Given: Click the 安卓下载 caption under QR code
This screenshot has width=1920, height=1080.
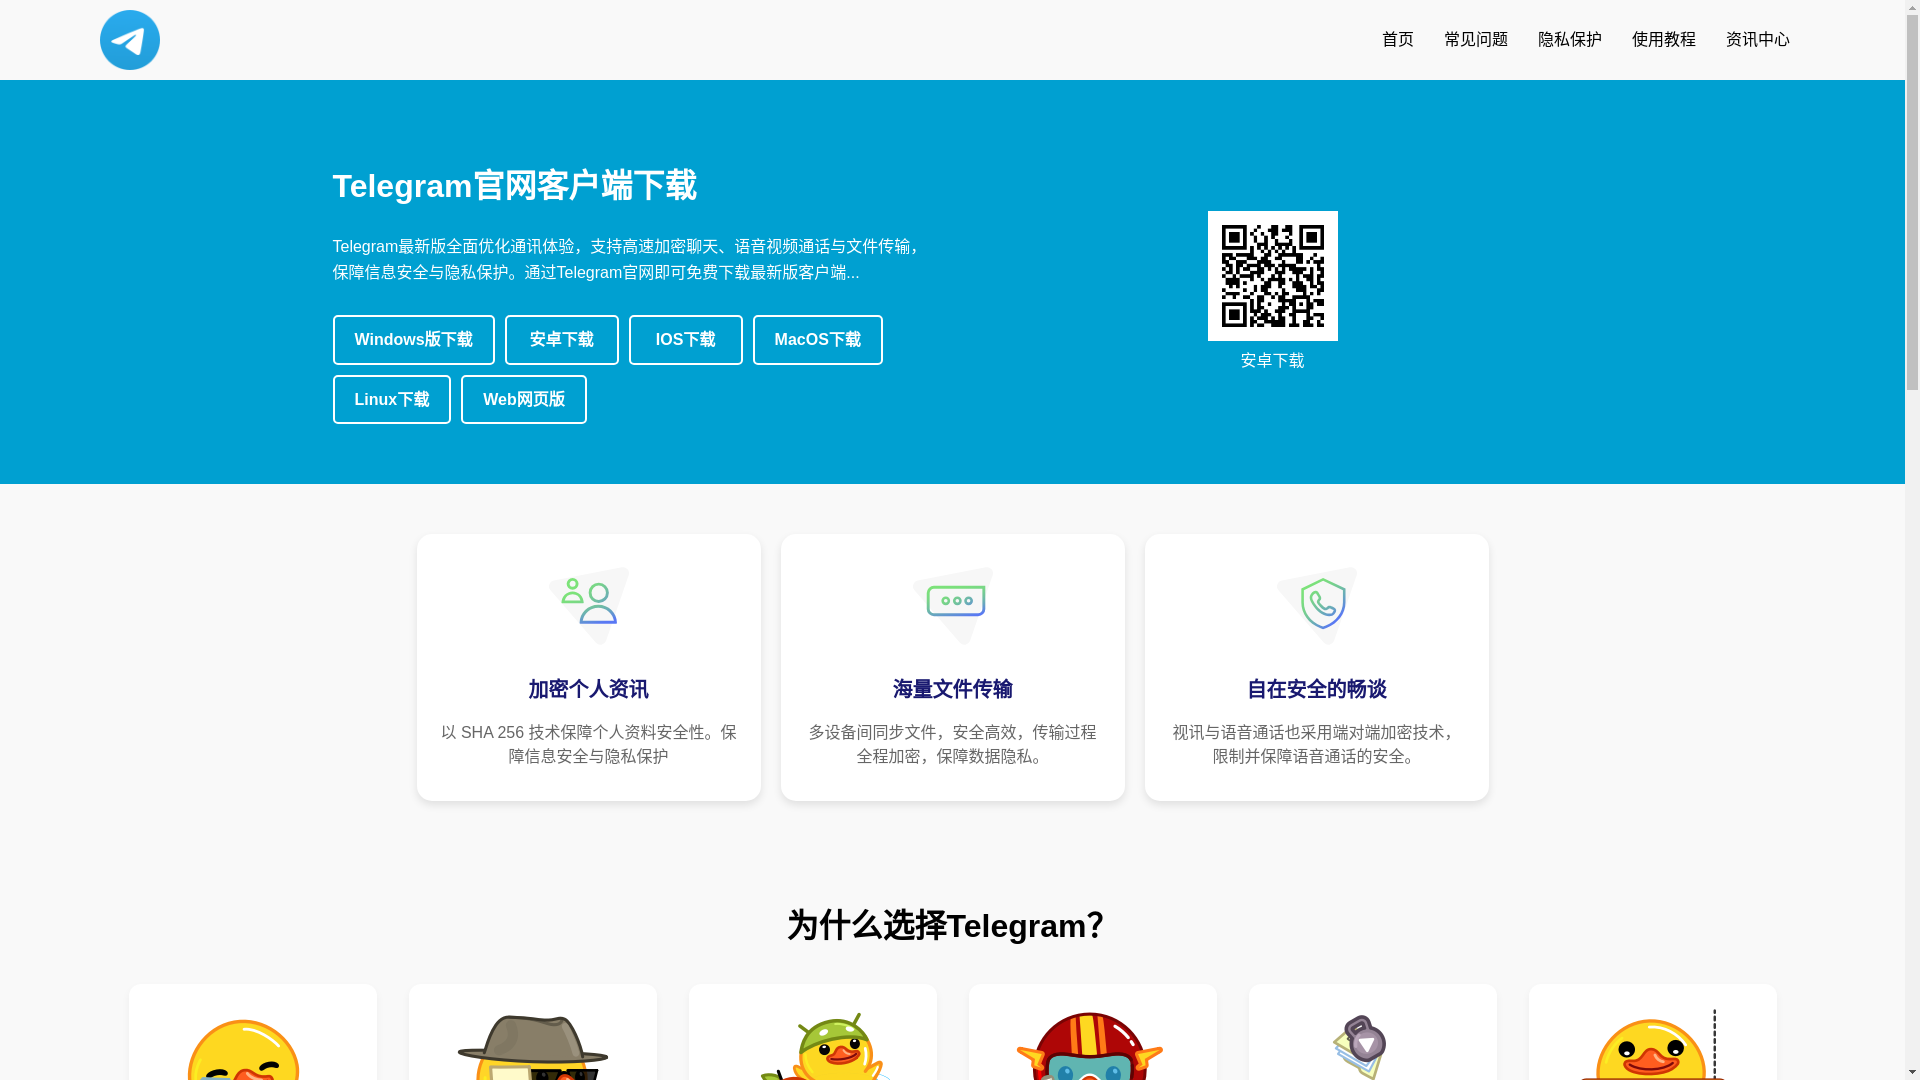Looking at the screenshot, I should tap(1272, 361).
